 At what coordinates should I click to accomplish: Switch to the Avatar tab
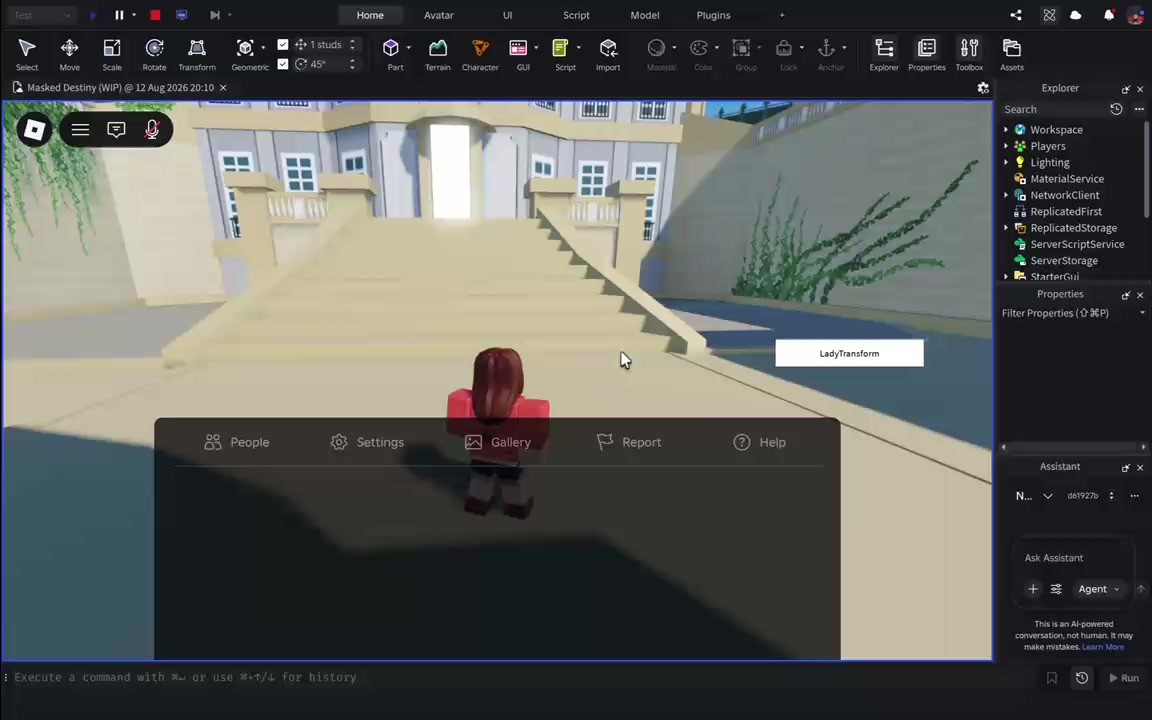click(x=439, y=15)
